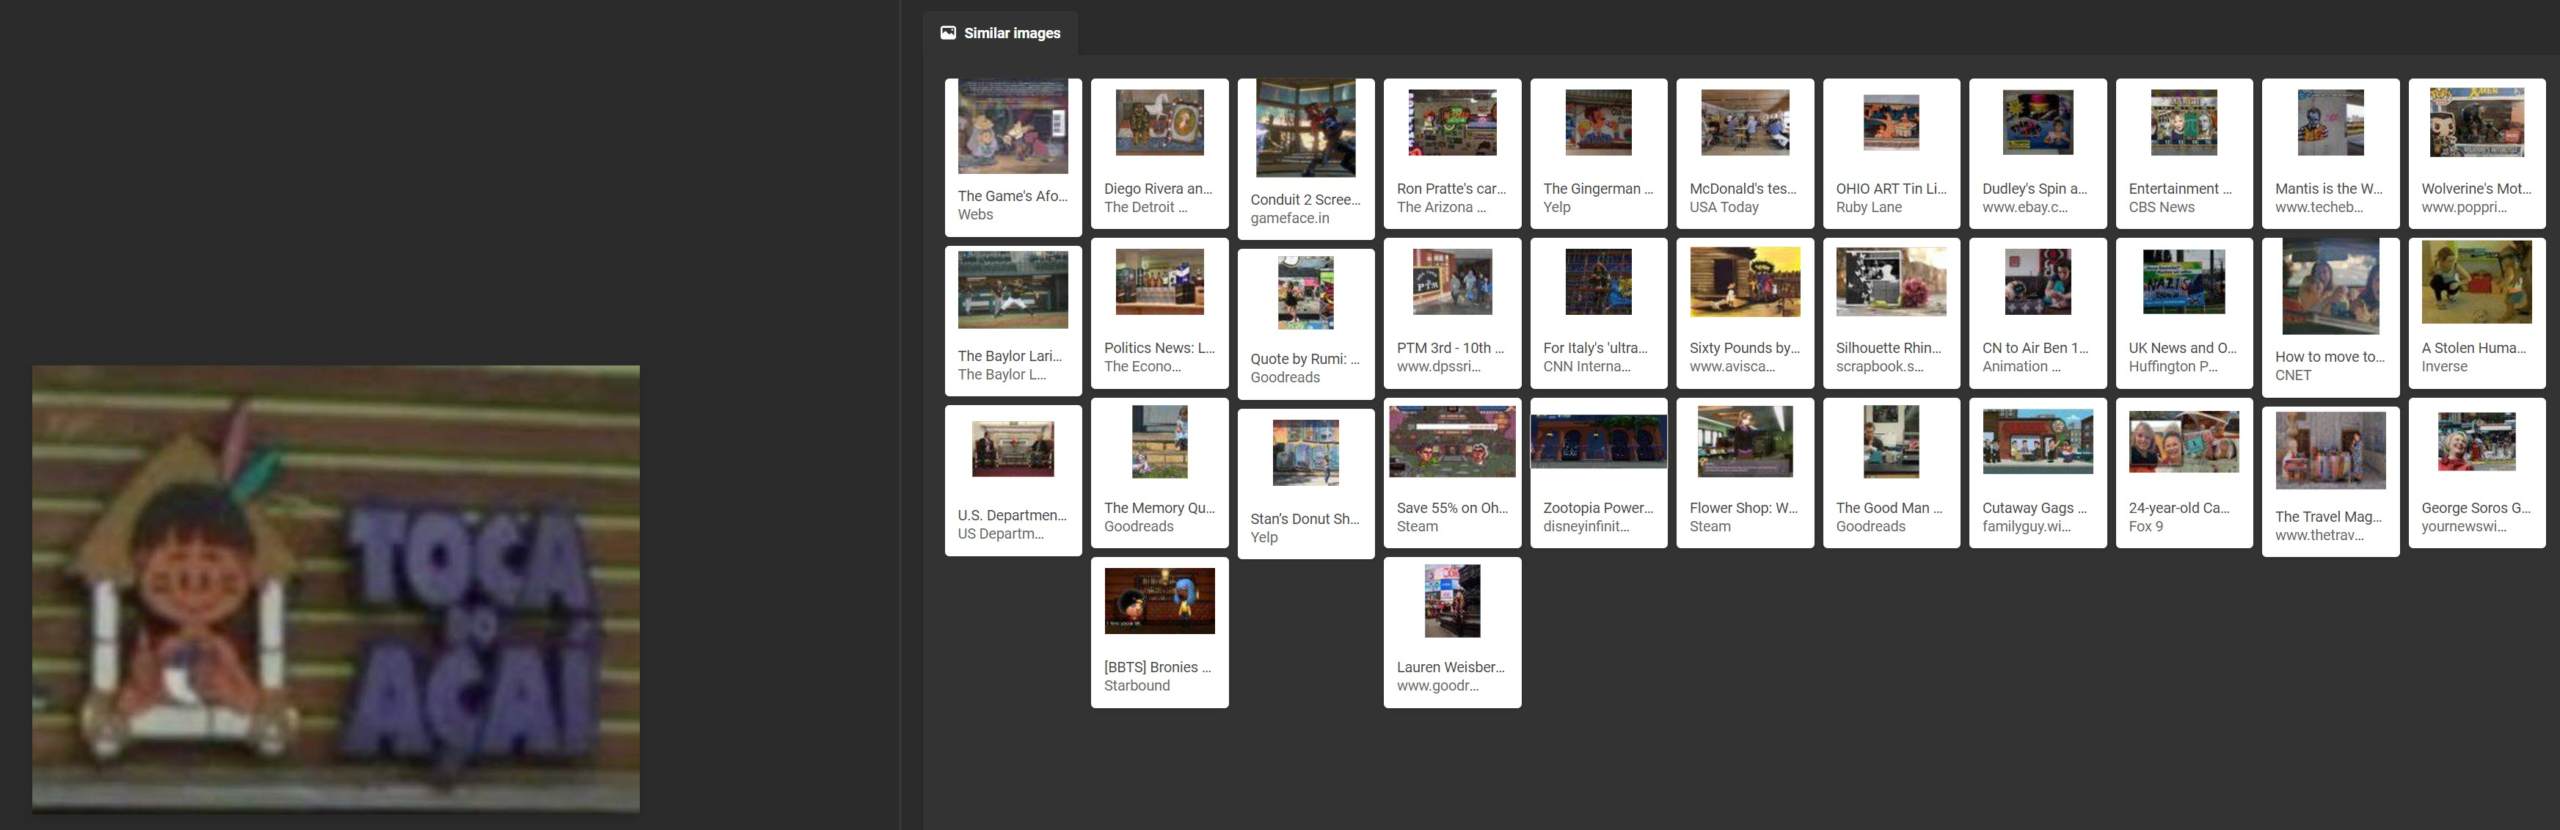2560x830 pixels.
Task: Open Wolverine's Mot... poppri card
Action: [x=2477, y=153]
